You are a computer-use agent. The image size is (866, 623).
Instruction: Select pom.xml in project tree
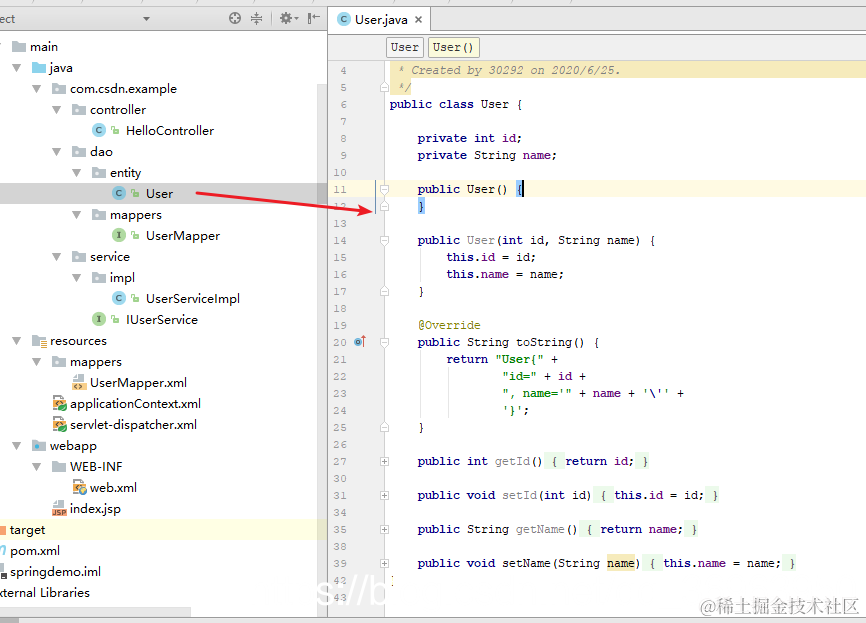tap(35, 551)
